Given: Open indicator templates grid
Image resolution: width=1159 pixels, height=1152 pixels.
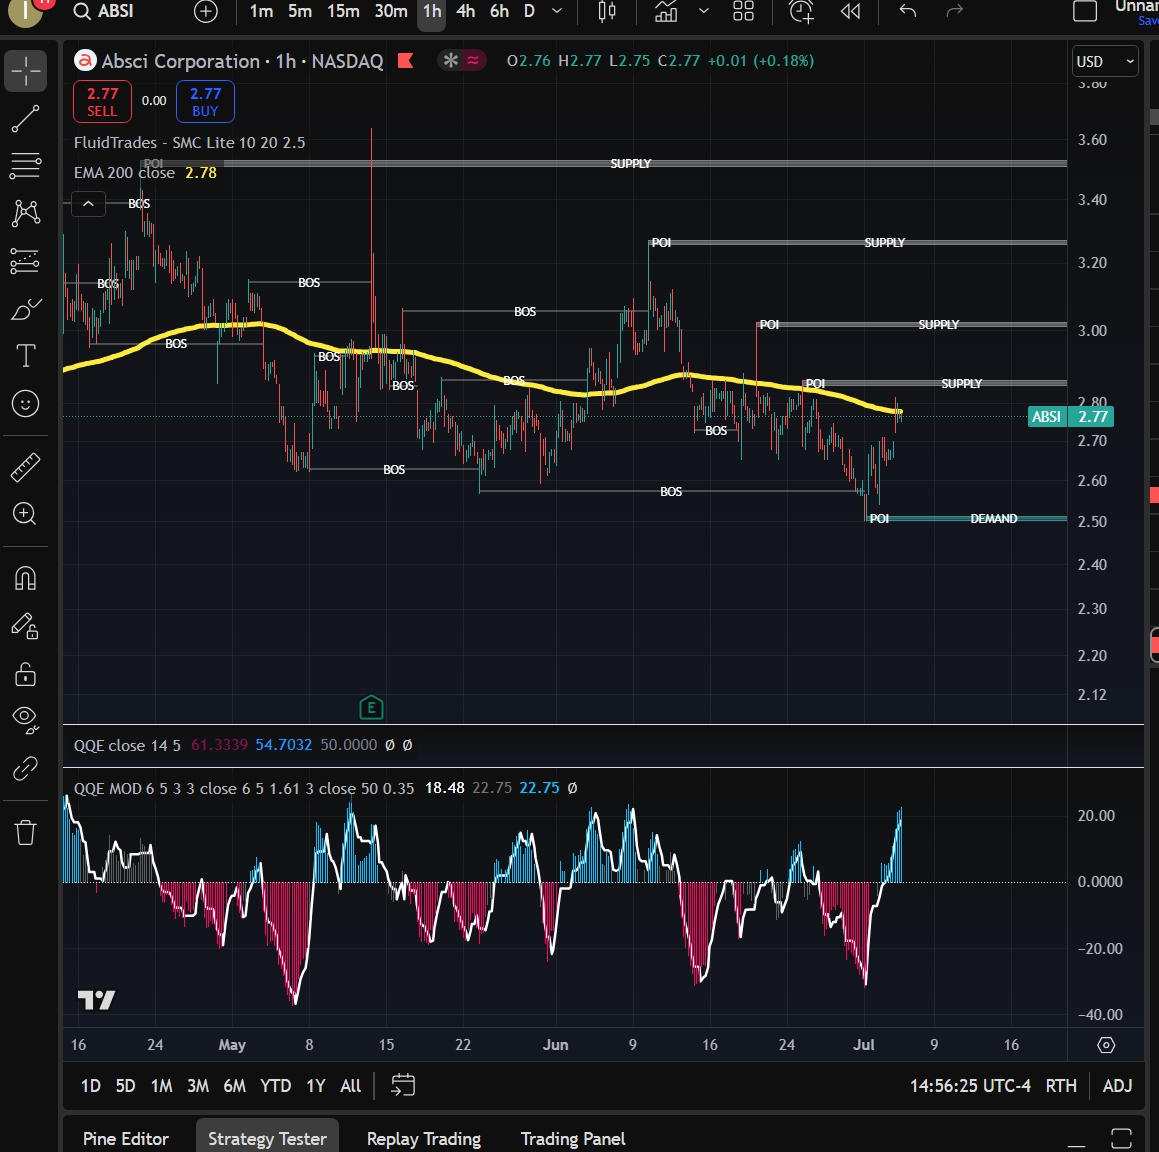Looking at the screenshot, I should 743,11.
